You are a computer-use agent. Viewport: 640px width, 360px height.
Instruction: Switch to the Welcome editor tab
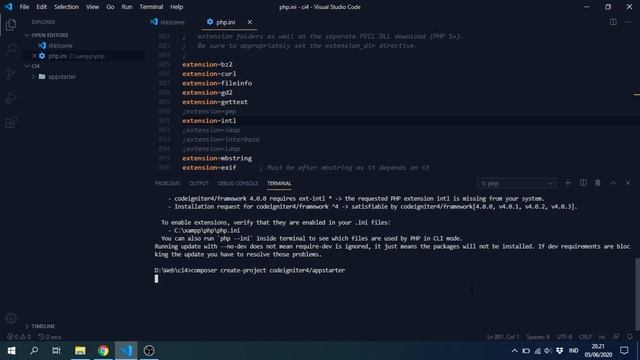(x=169, y=22)
